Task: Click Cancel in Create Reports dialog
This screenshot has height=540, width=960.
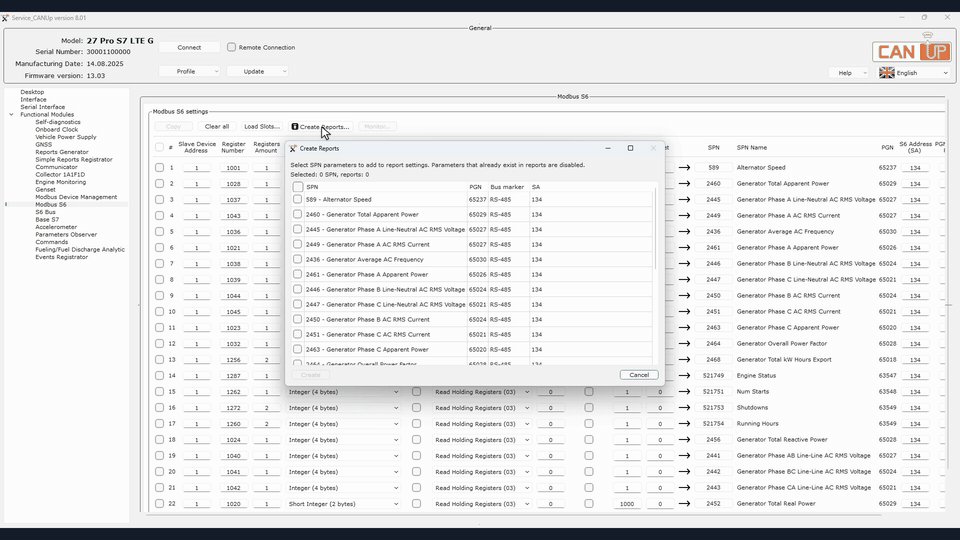Action: click(x=639, y=375)
